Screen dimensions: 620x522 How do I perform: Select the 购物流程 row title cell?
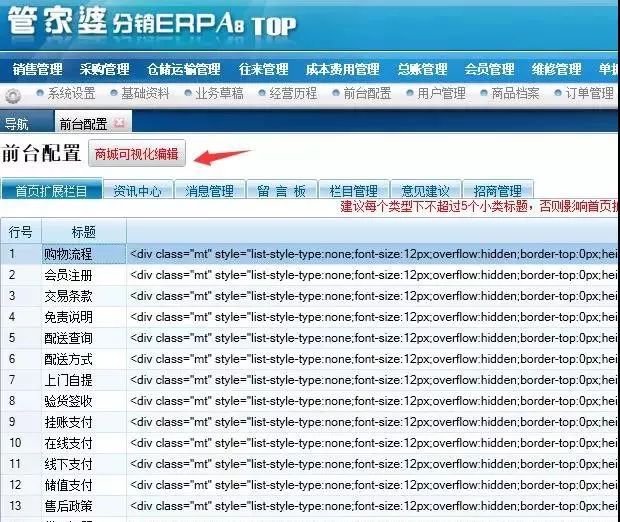(83, 254)
